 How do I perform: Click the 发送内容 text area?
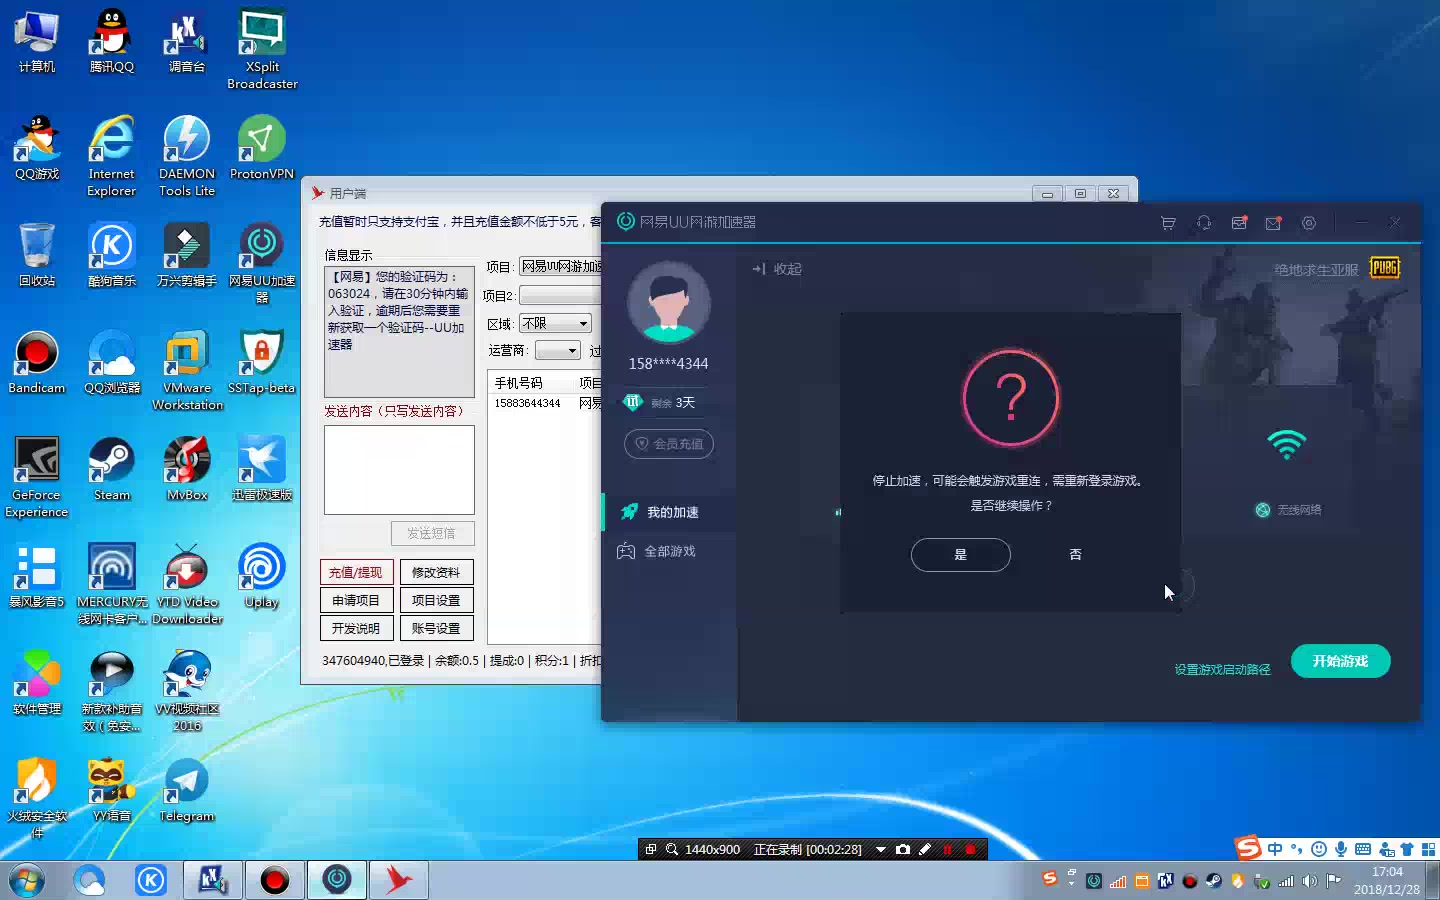coord(399,470)
